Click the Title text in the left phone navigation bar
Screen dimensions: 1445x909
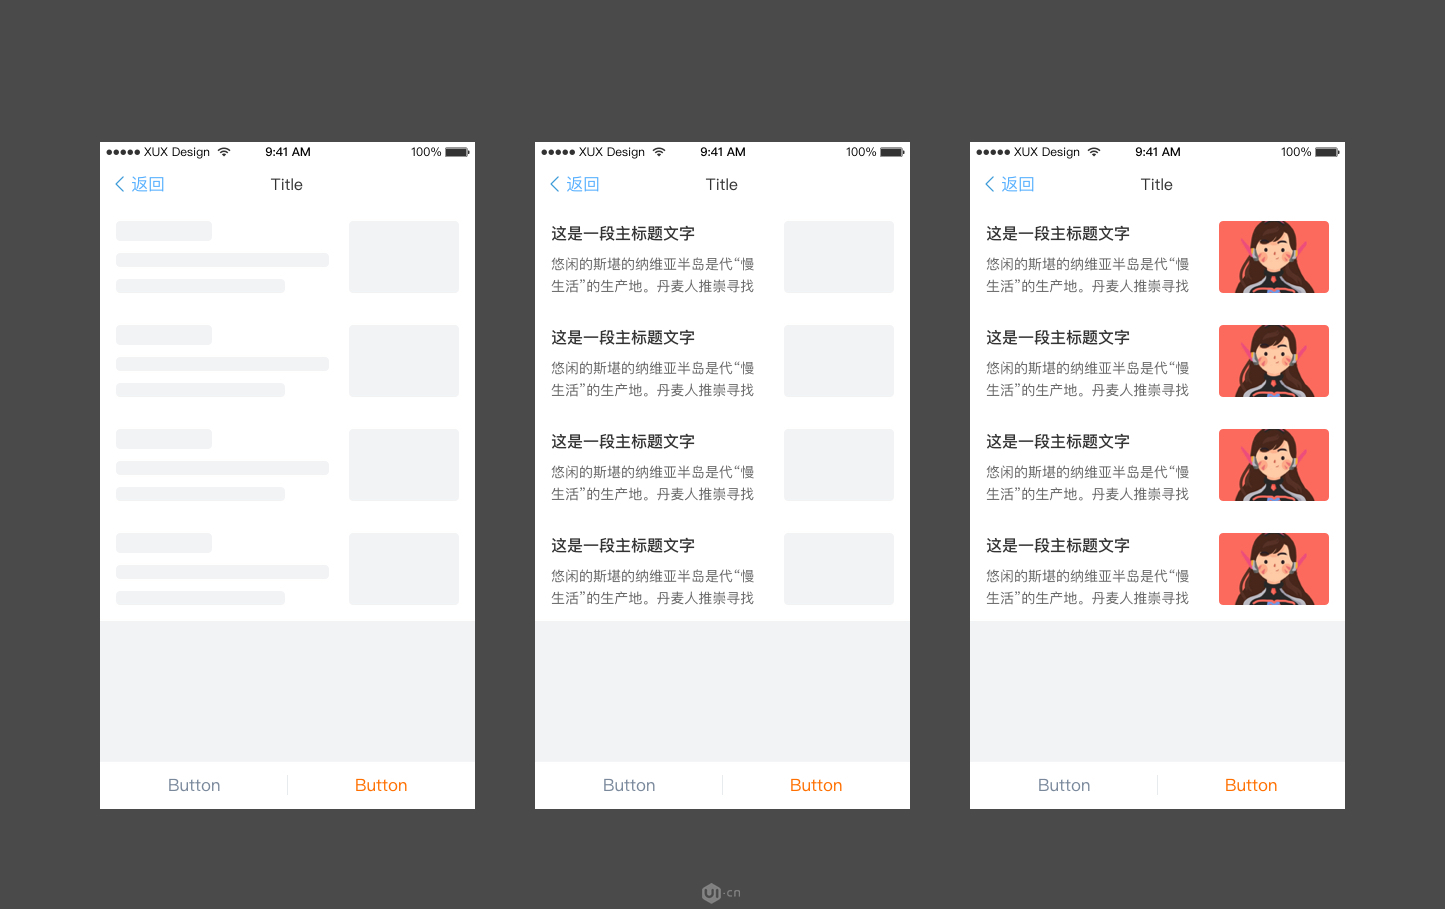[287, 184]
